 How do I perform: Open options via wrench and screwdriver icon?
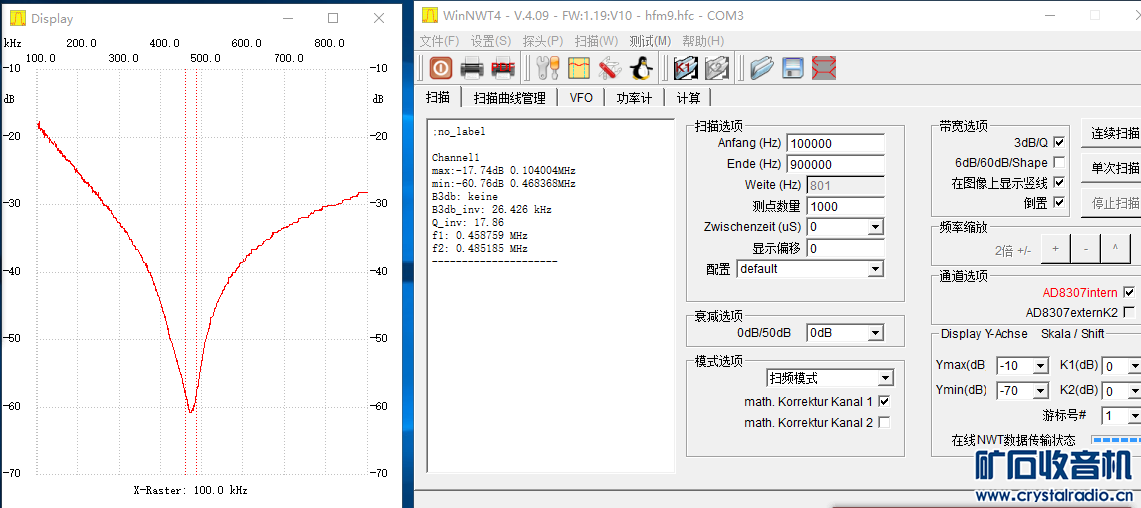pos(548,68)
